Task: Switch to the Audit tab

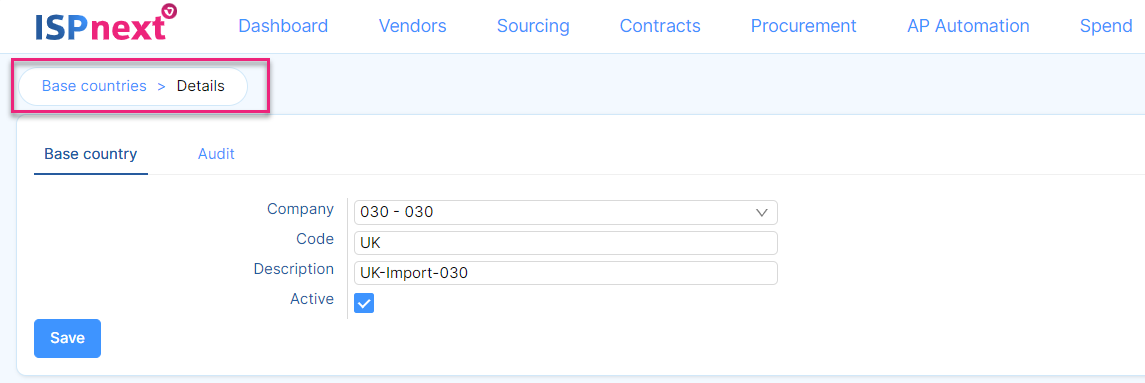Action: click(x=216, y=154)
